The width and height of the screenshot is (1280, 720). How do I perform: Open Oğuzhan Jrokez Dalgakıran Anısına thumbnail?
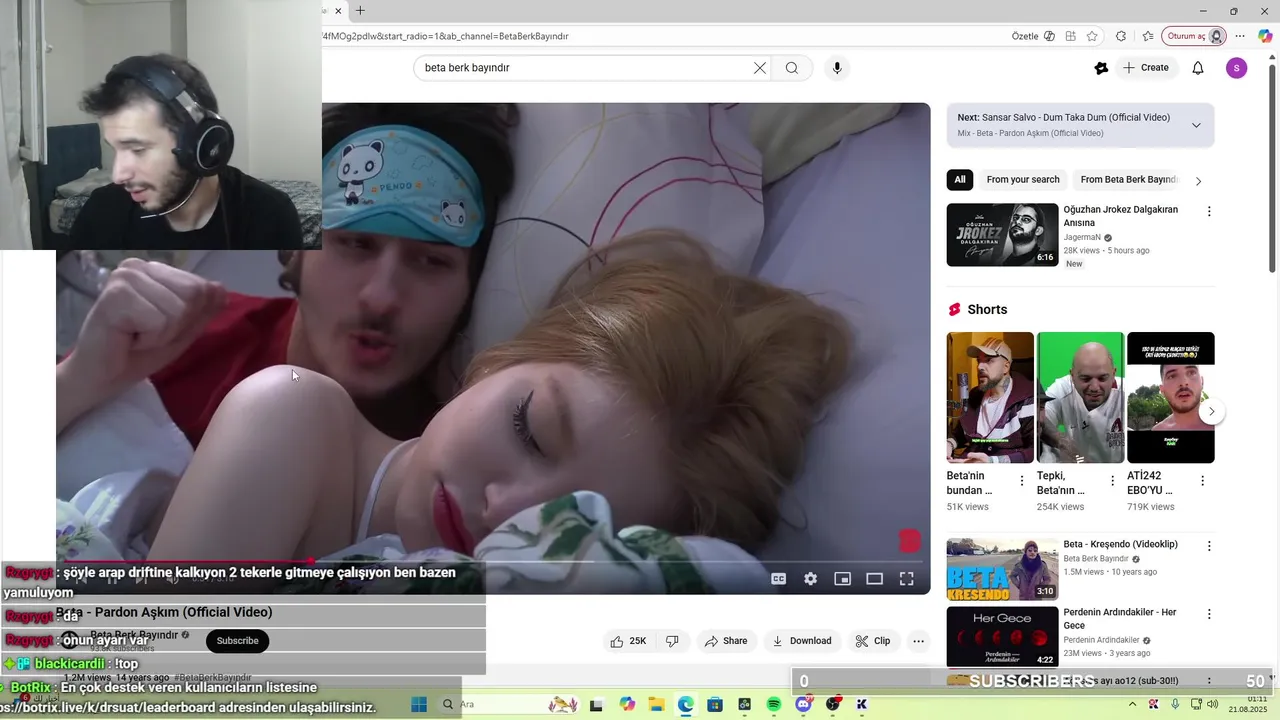1002,235
